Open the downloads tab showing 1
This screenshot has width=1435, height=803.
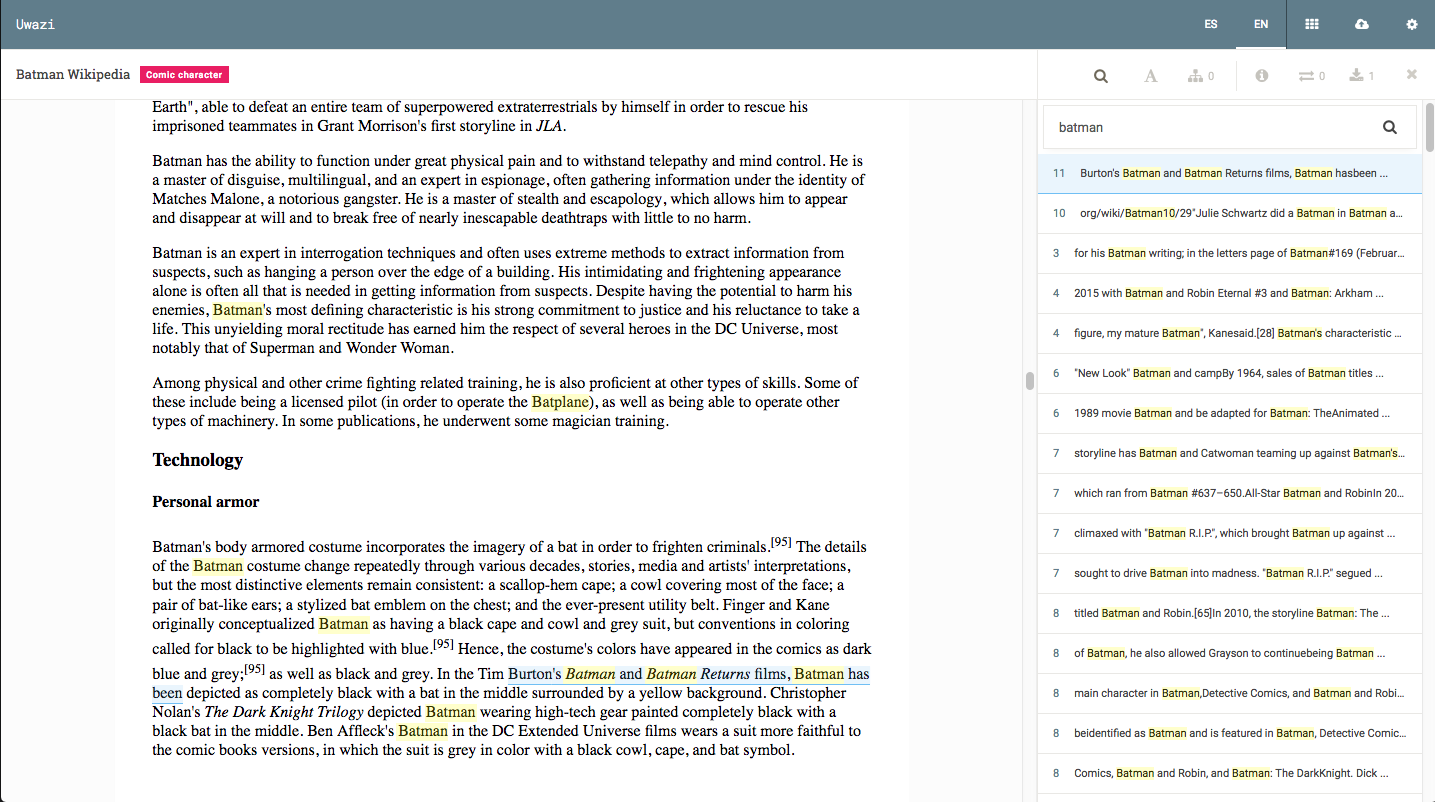pyautogui.click(x=1362, y=76)
